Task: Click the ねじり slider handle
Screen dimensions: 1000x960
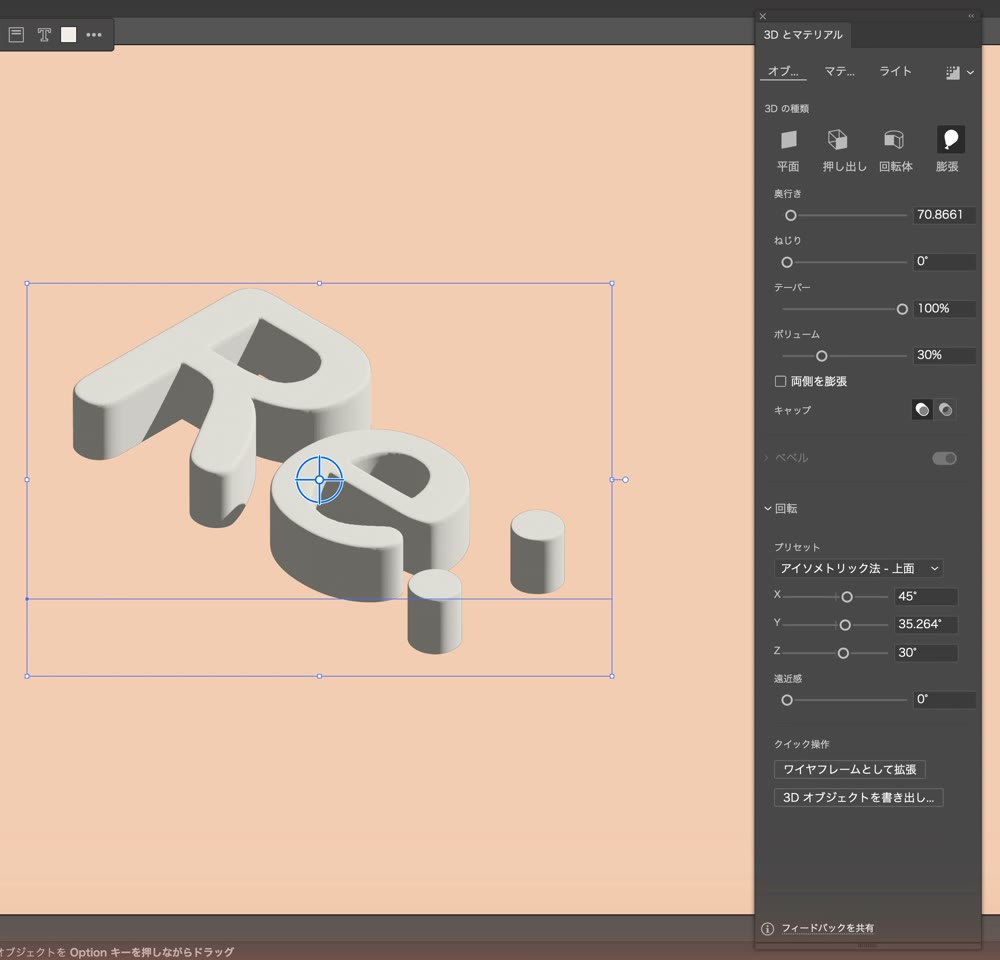Action: [787, 262]
